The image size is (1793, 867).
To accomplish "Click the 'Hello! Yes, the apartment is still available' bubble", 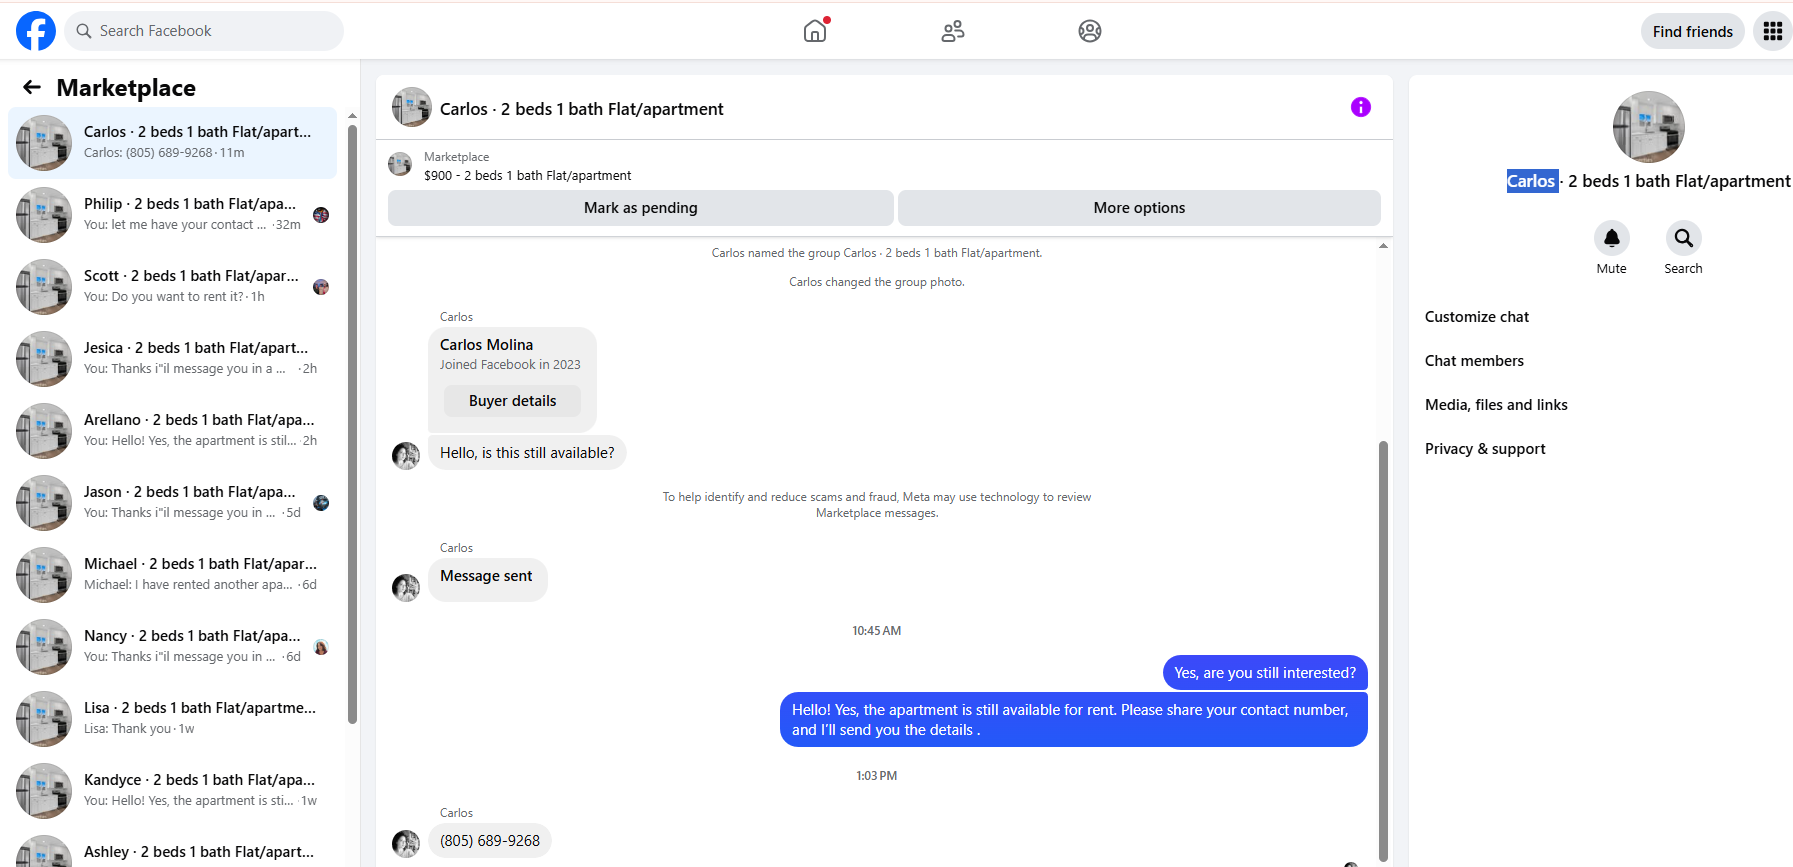I will click(x=1073, y=720).
